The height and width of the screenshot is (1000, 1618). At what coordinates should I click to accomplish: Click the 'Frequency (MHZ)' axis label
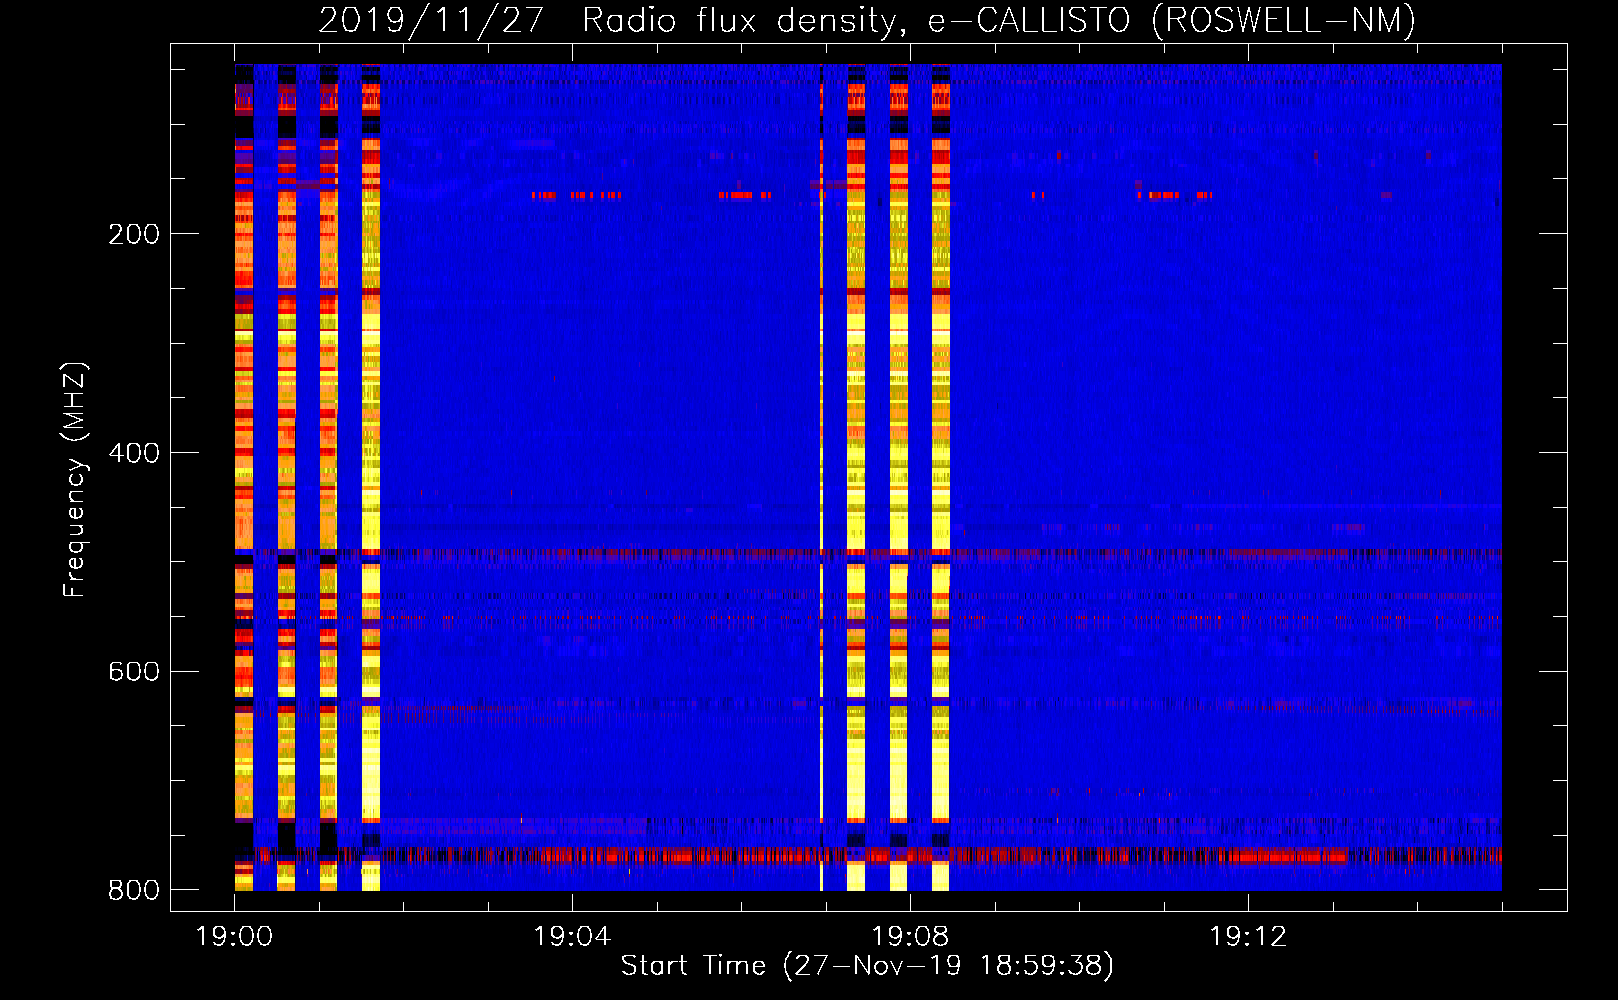[74, 479]
